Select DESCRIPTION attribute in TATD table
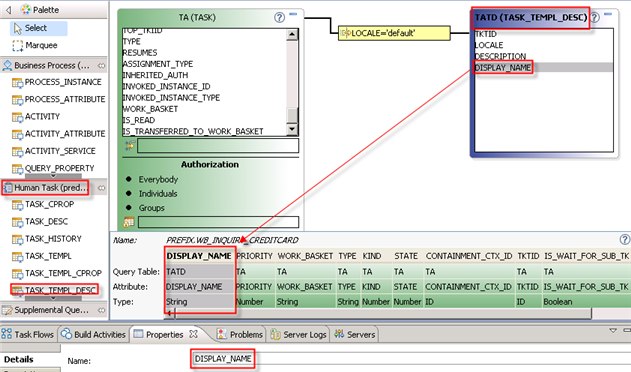Screen dimensions: 631x372 point(500,57)
